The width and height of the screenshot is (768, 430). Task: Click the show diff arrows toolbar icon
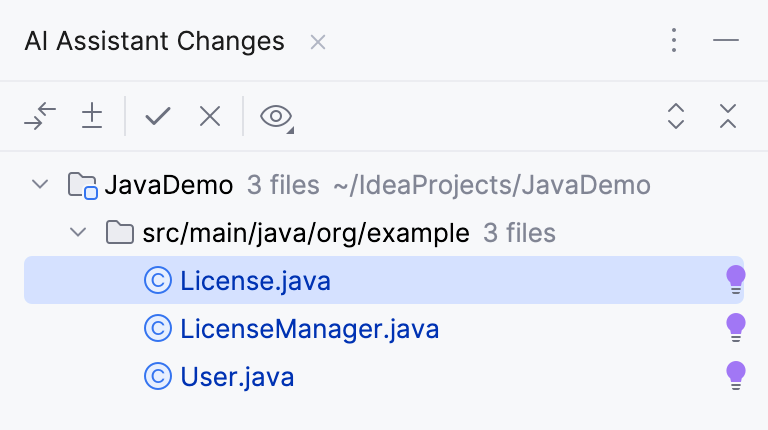coord(40,117)
